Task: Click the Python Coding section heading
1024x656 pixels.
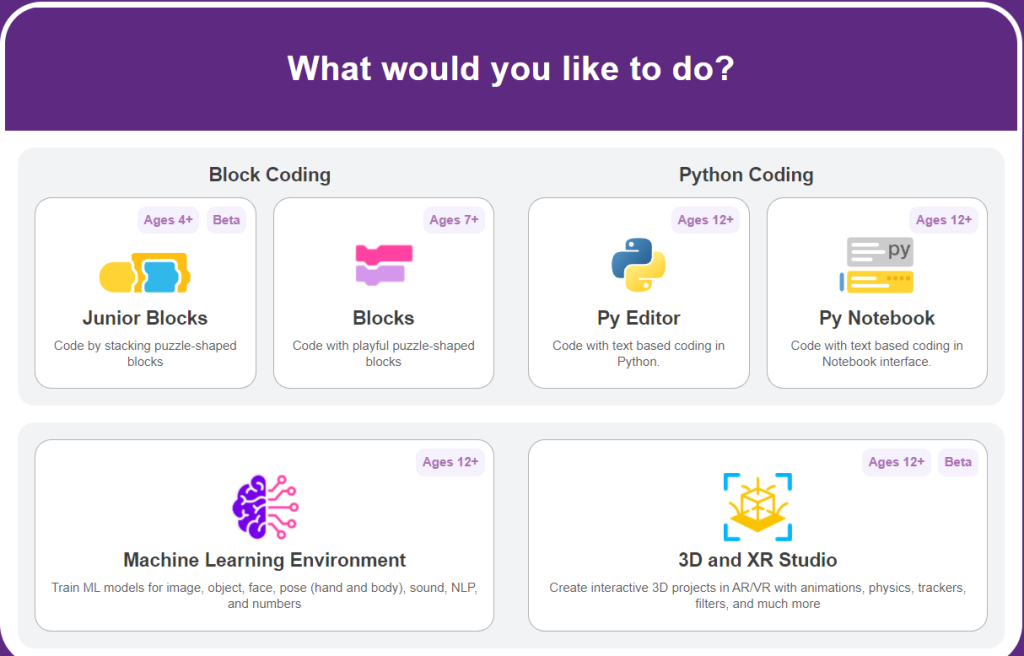Action: [x=746, y=175]
